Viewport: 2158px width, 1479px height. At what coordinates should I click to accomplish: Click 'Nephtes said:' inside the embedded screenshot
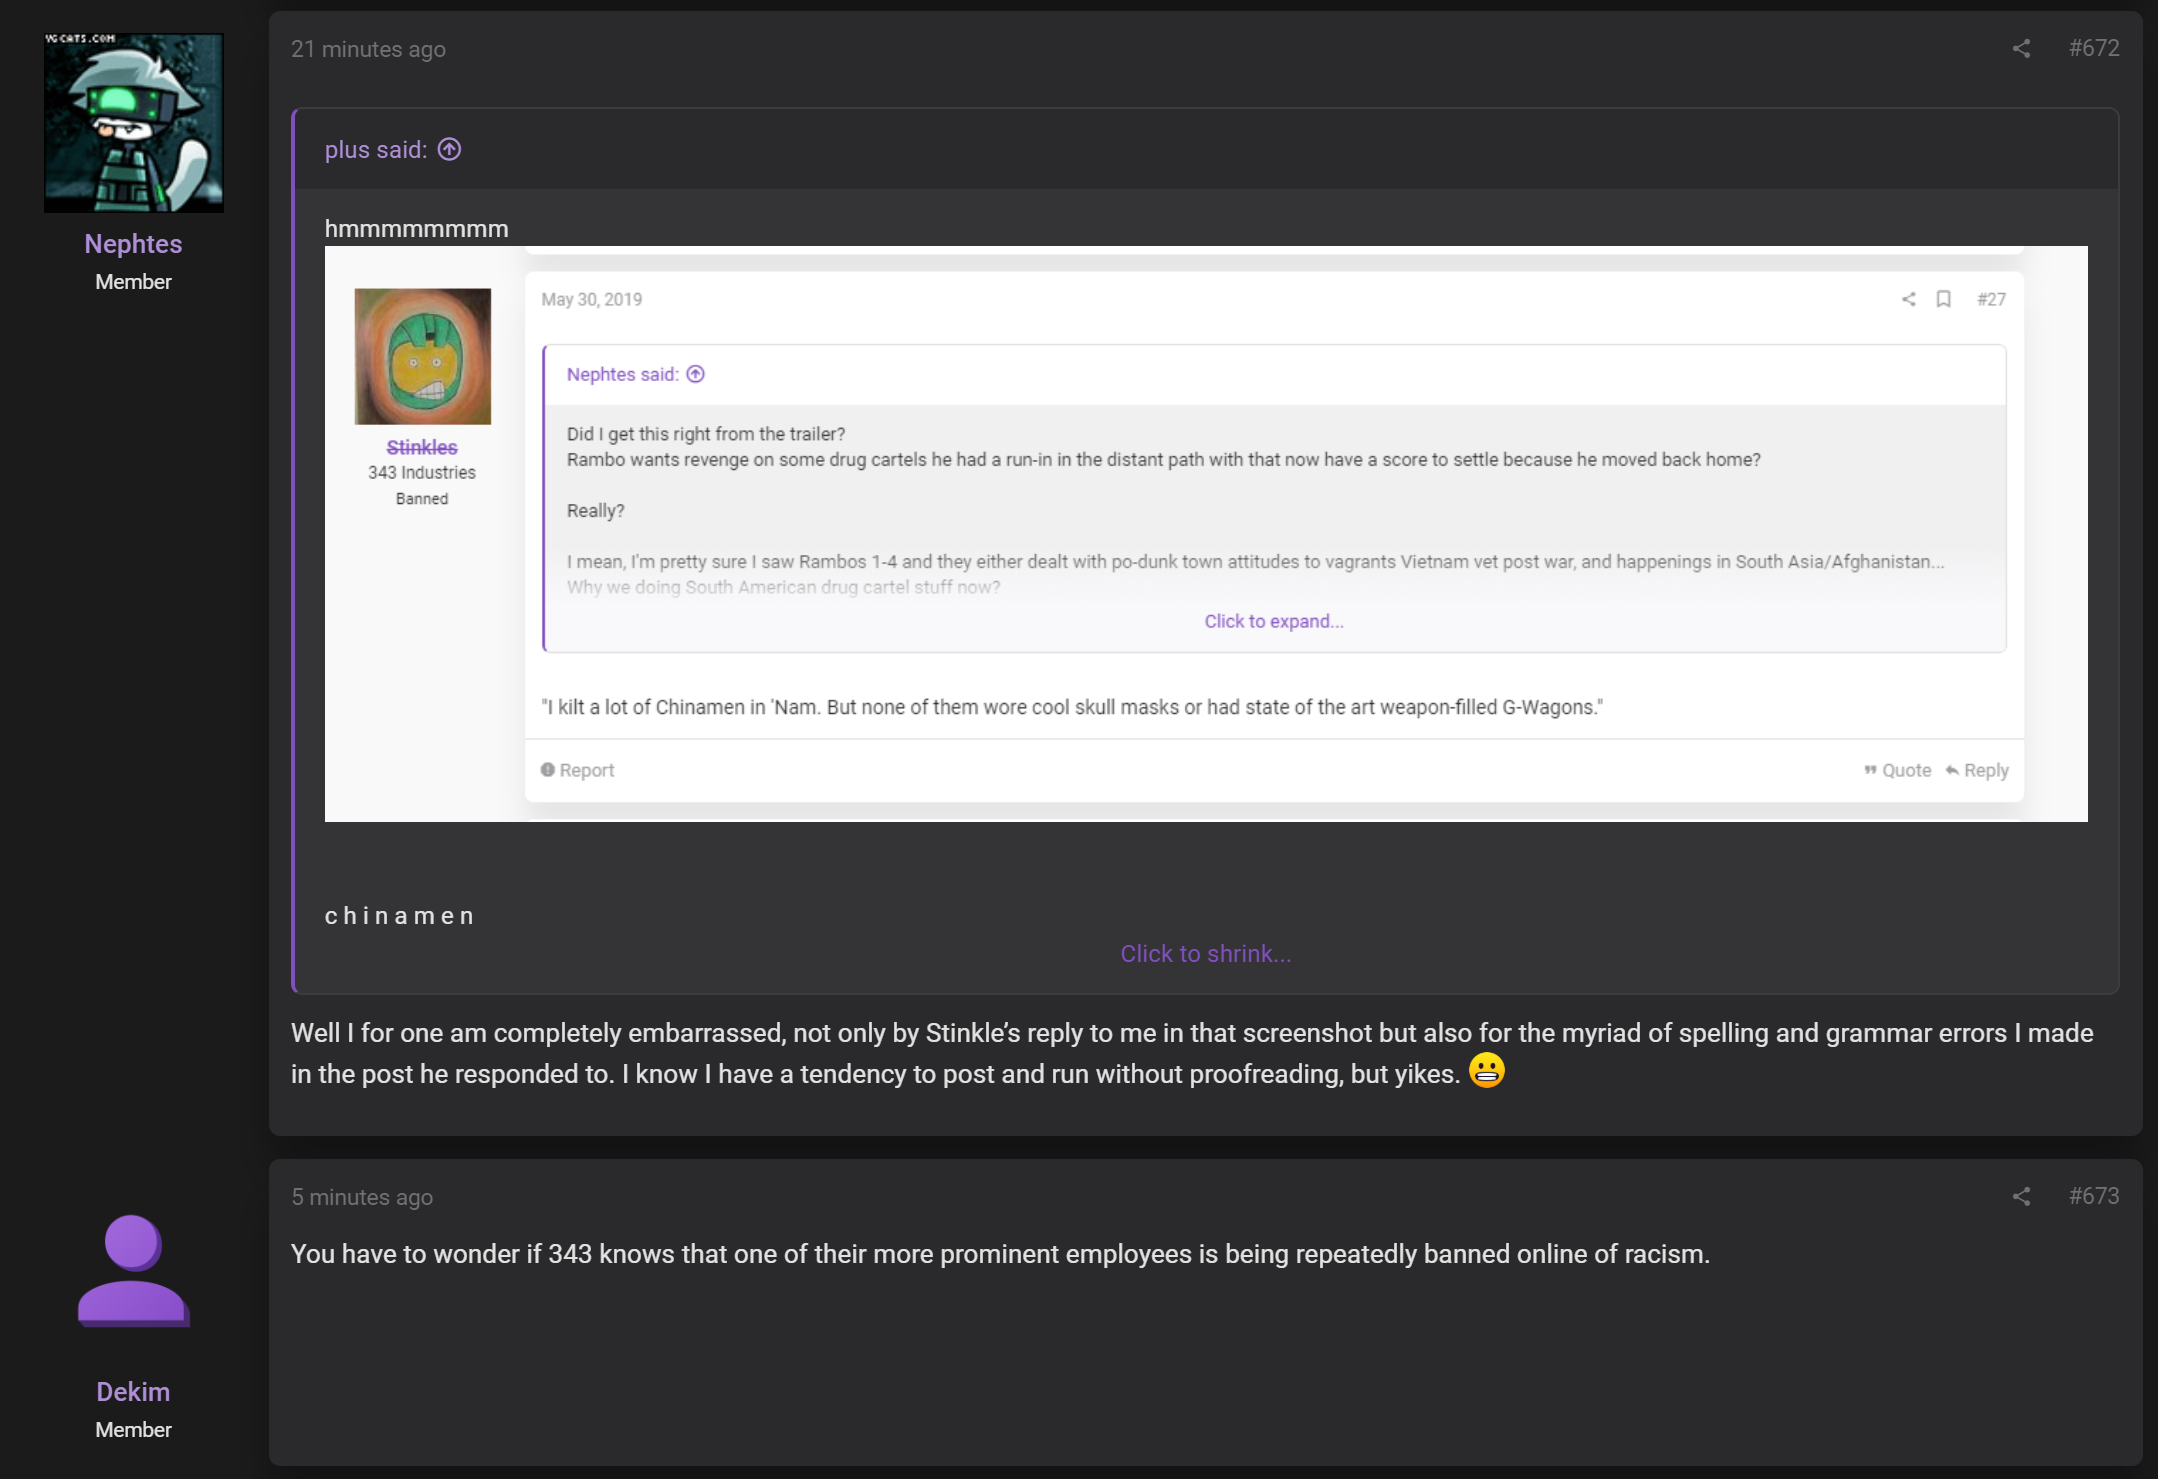point(622,374)
